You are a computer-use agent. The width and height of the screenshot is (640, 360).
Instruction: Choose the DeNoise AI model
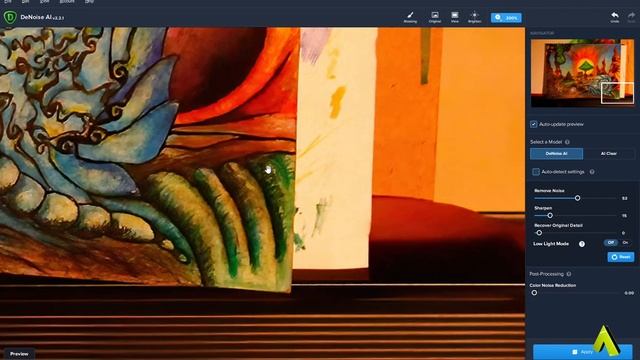[556, 153]
